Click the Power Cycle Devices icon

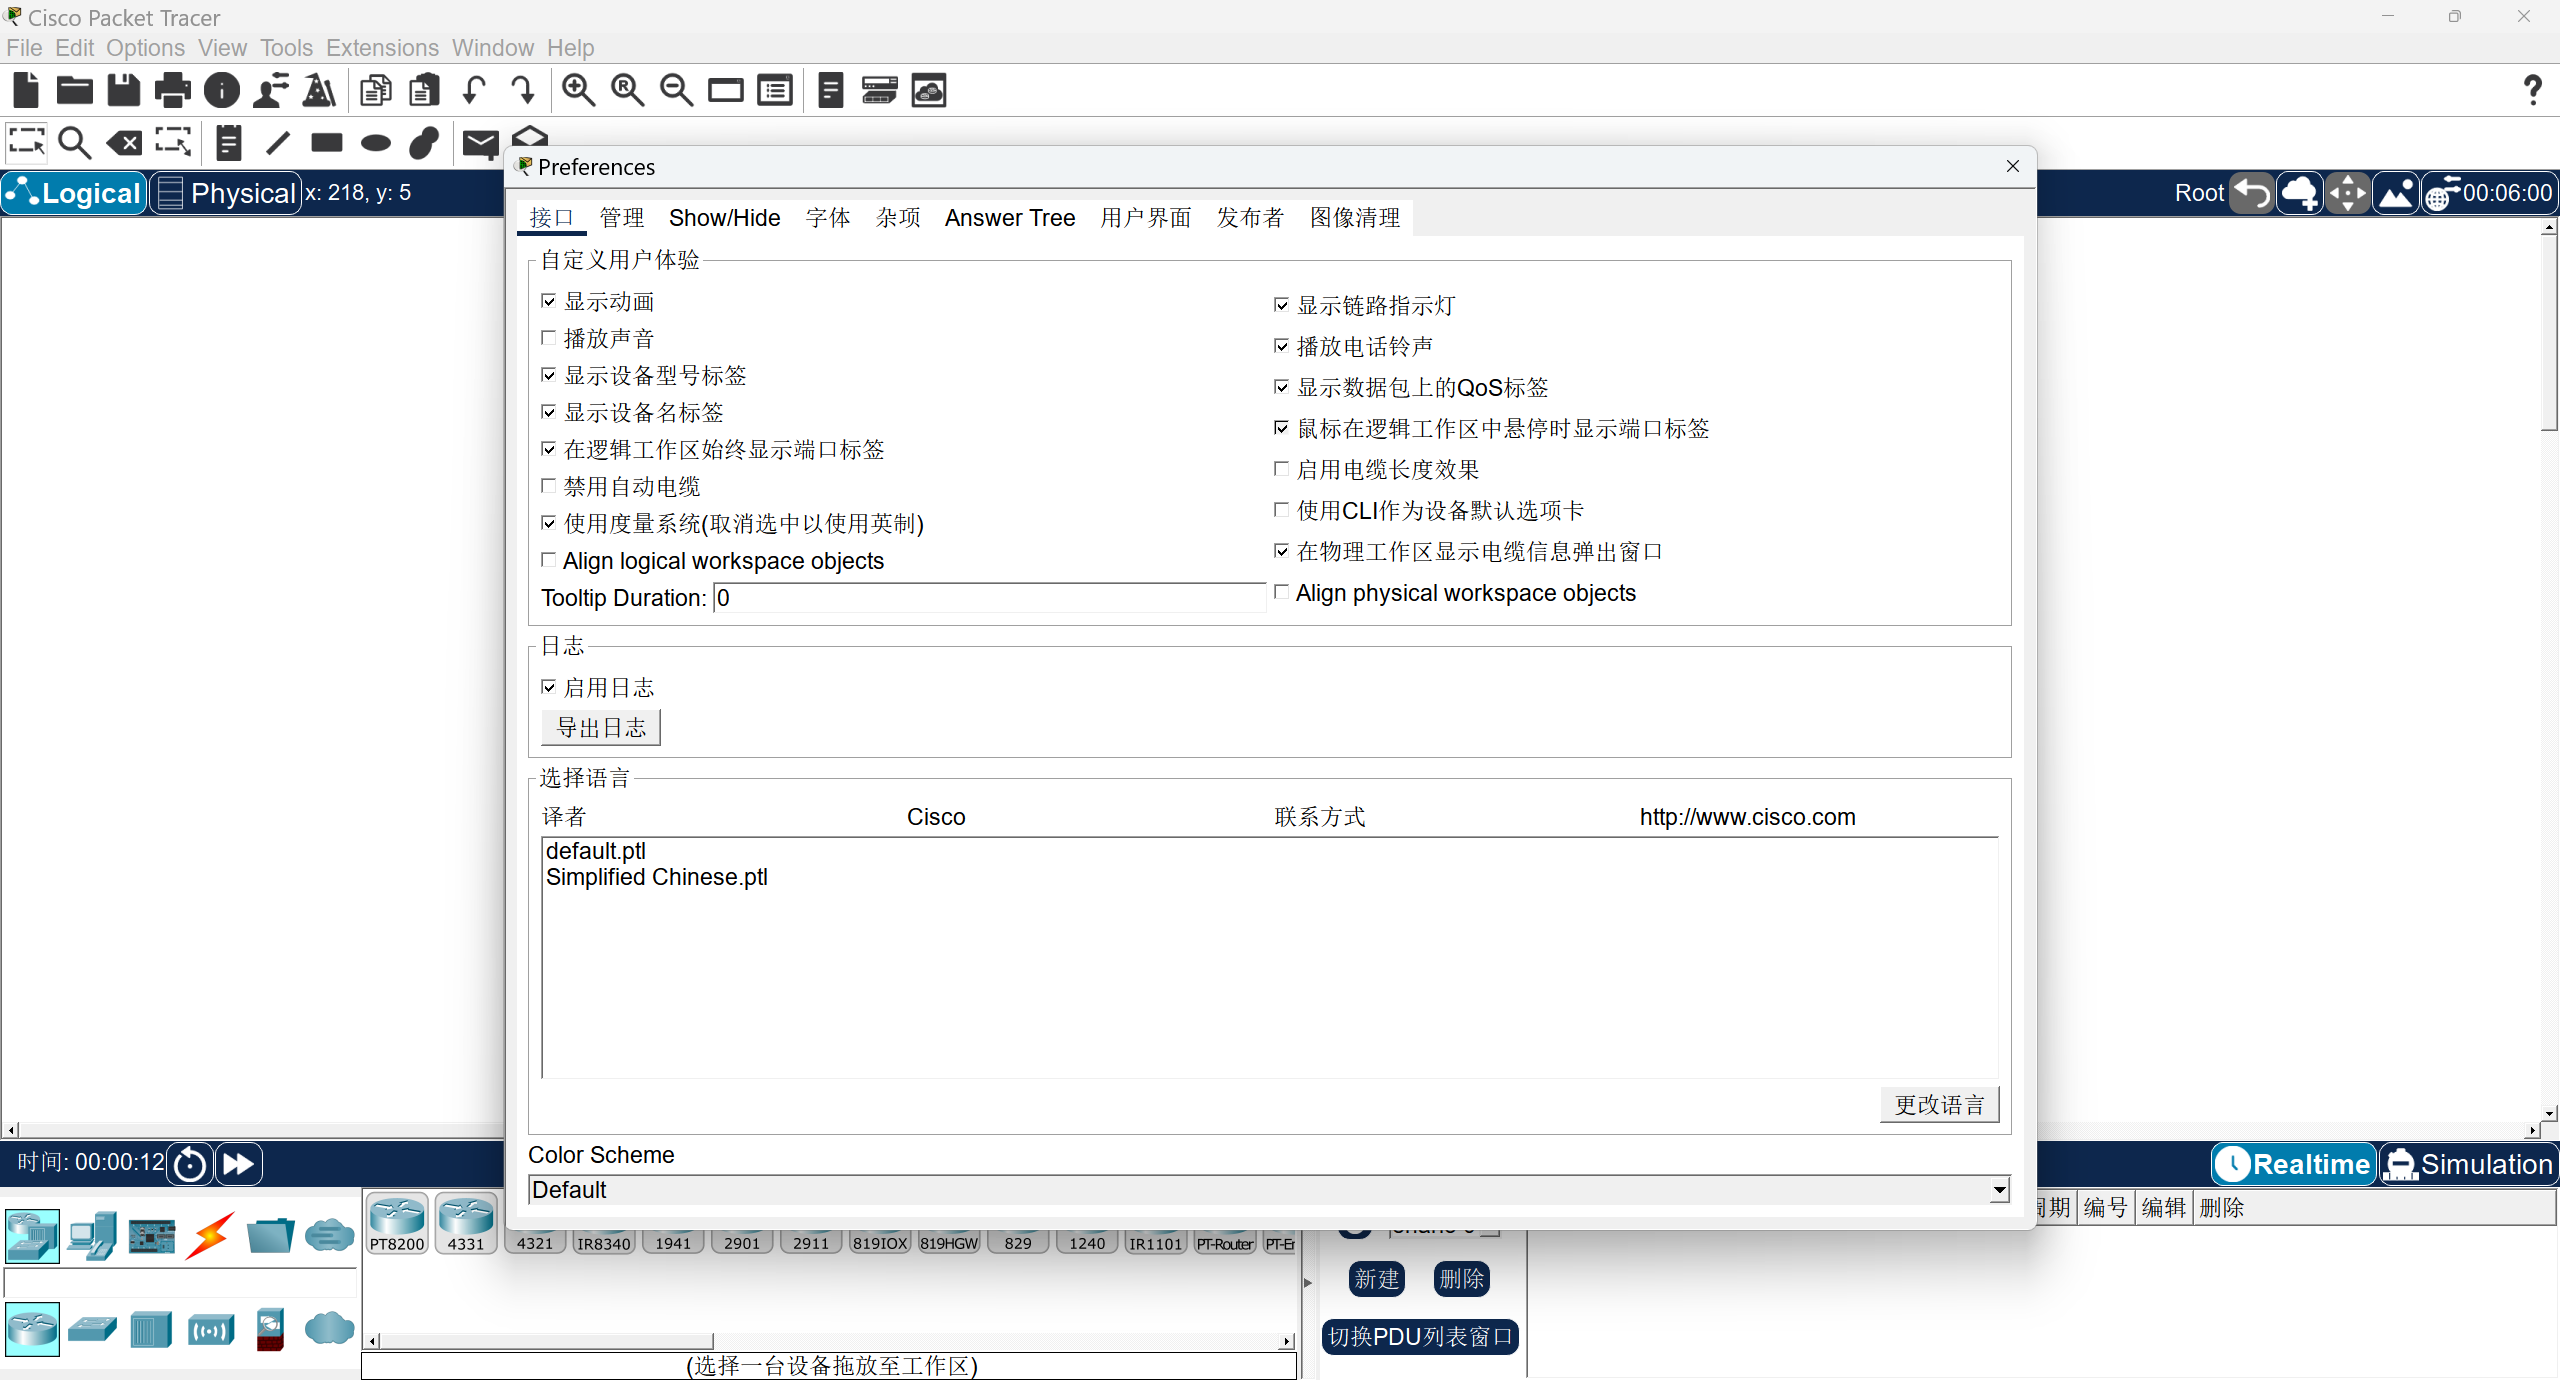tap(189, 1164)
